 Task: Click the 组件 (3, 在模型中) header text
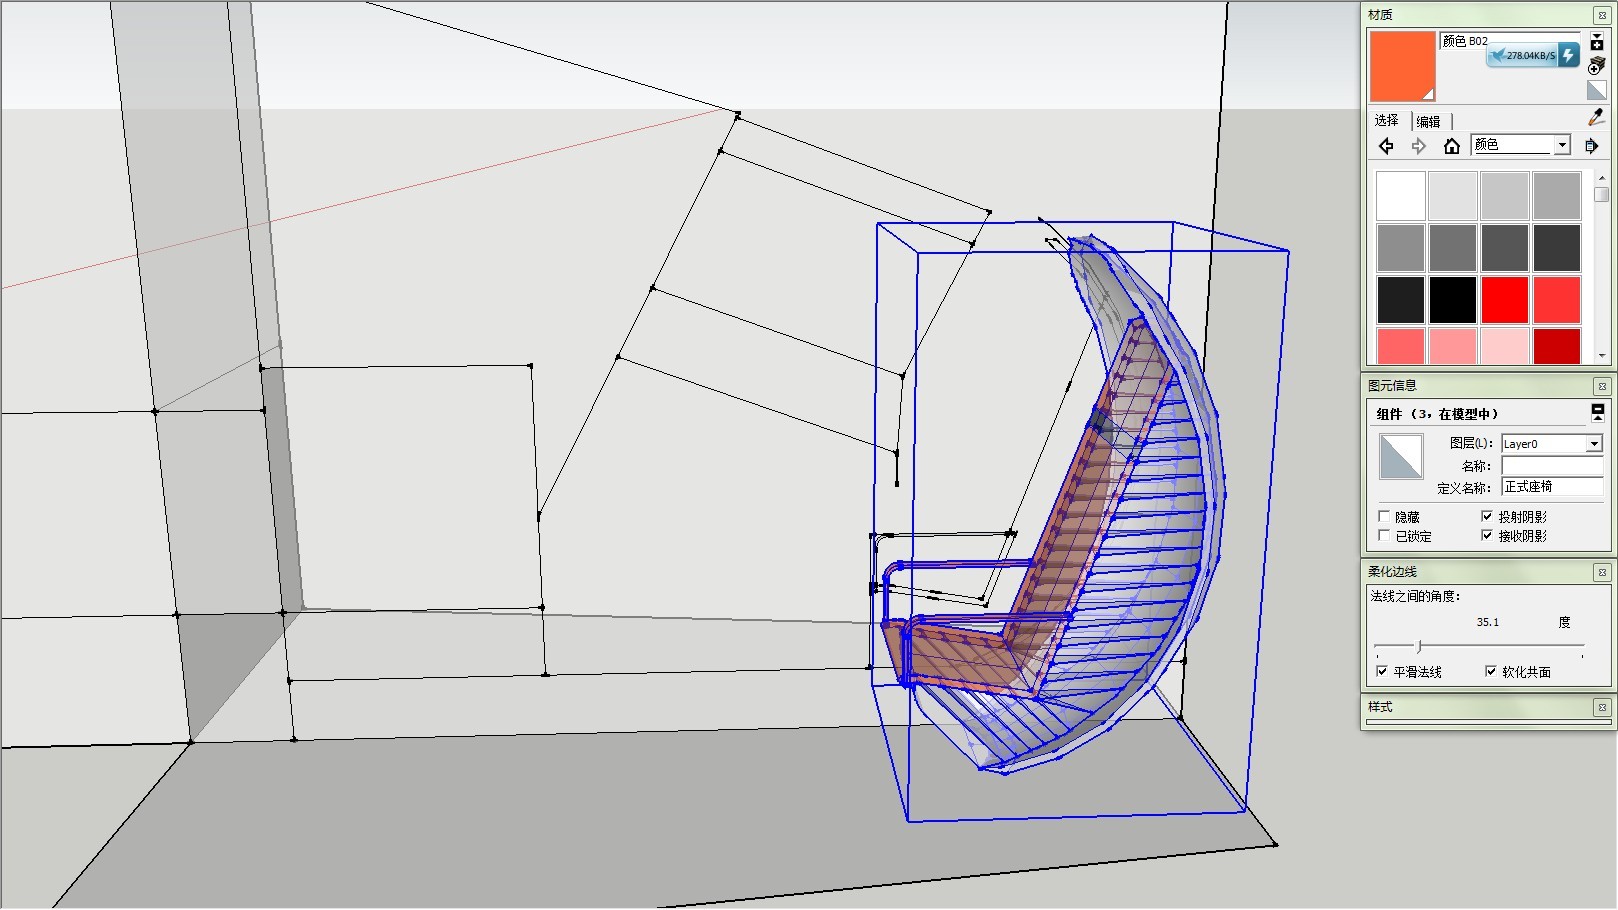[x=1437, y=414]
